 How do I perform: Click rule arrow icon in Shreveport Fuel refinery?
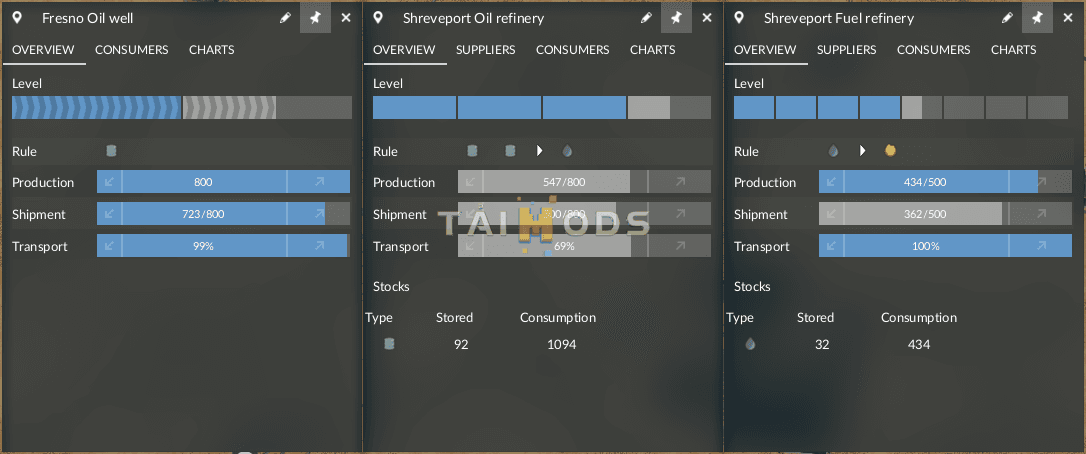point(862,150)
